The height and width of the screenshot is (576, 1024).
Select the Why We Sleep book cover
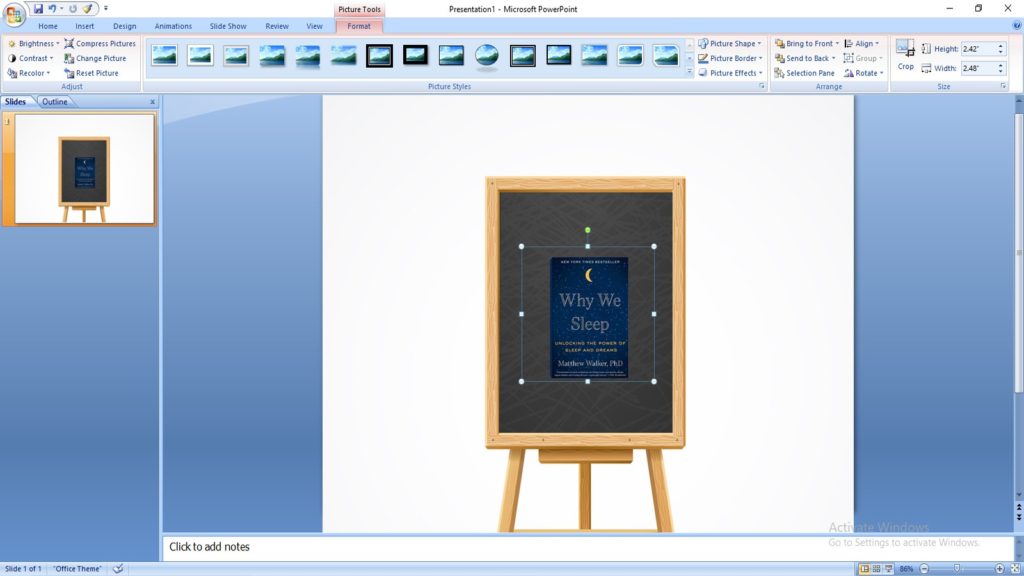(589, 317)
